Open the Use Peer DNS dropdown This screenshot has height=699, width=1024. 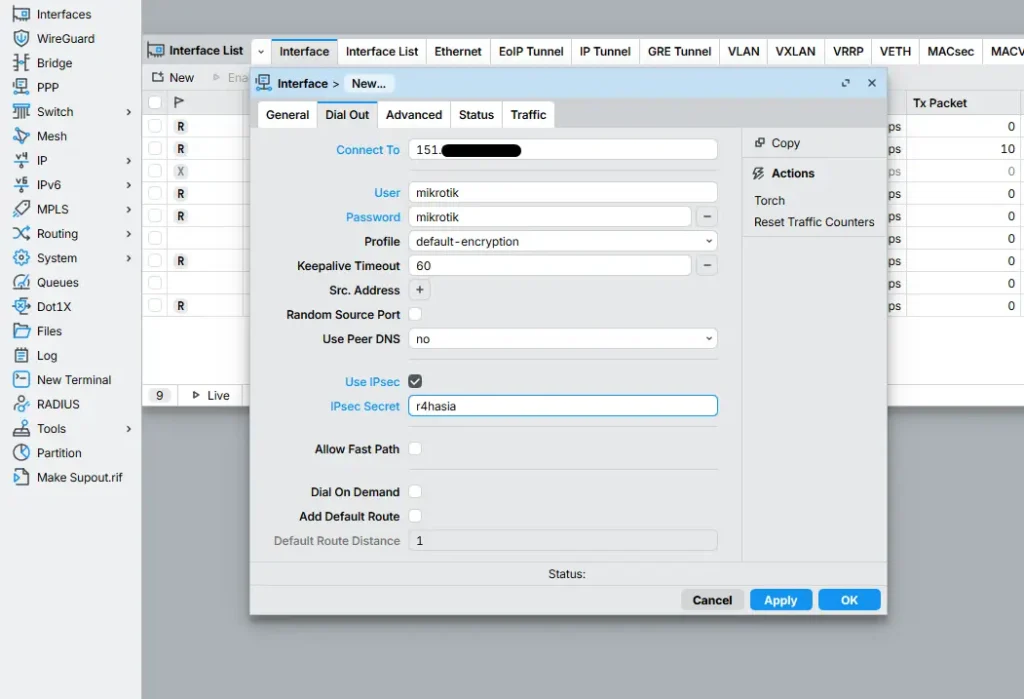[563, 339]
